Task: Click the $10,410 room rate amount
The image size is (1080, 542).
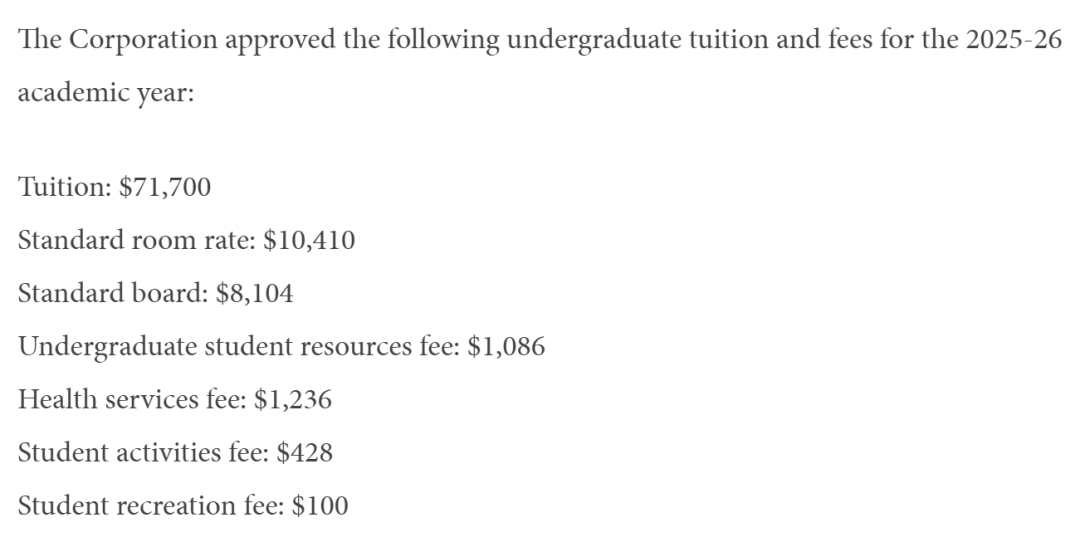Action: [309, 240]
